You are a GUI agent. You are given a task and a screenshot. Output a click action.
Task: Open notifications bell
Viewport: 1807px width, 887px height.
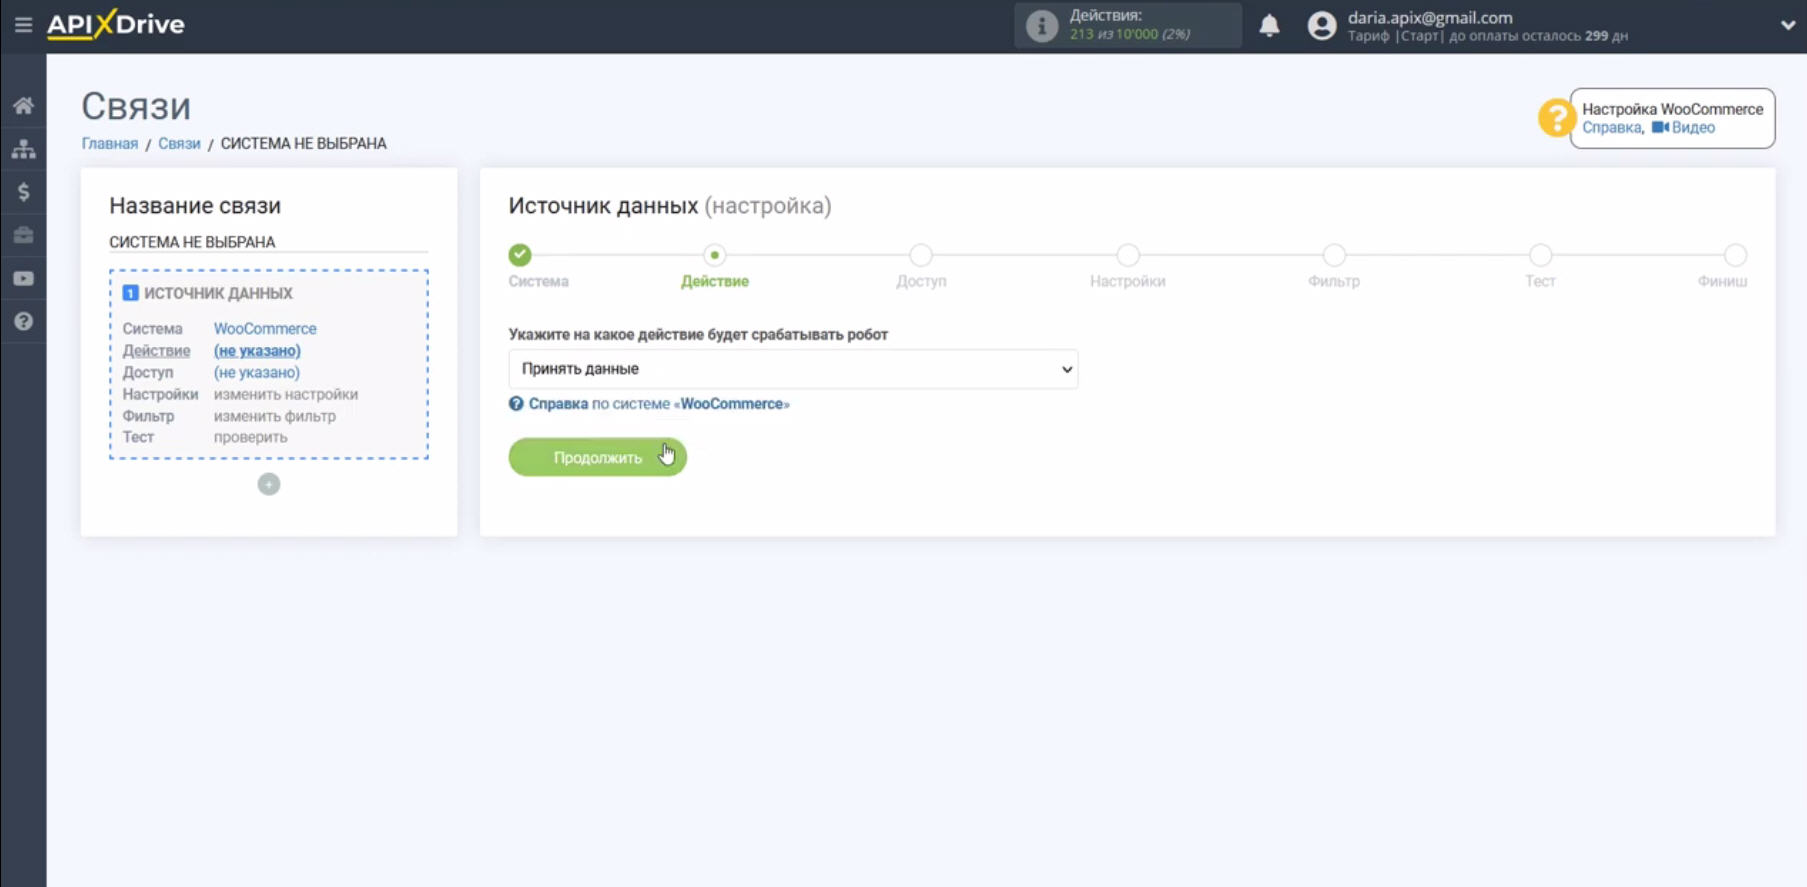click(1269, 26)
